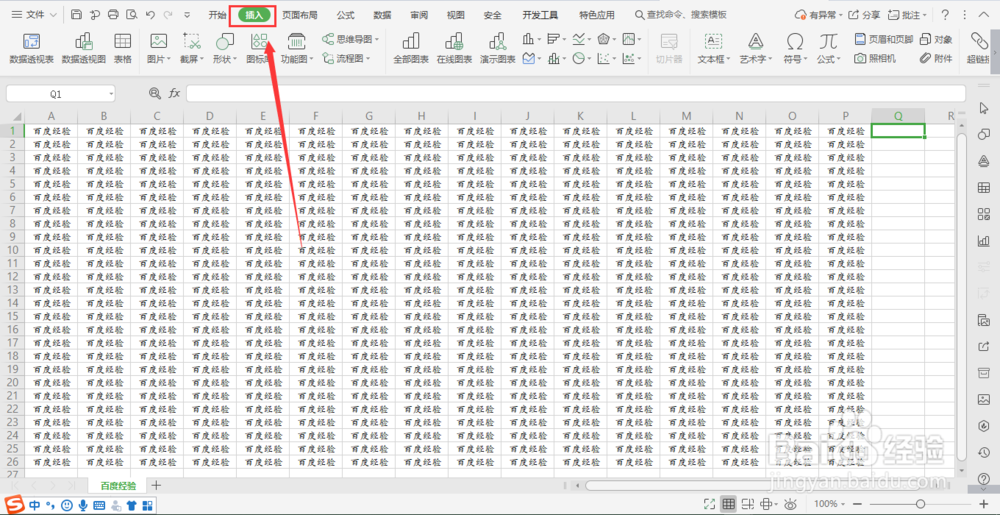Open All Charts (全部图表)
Image resolution: width=1000 pixels, height=515 pixels.
(411, 49)
